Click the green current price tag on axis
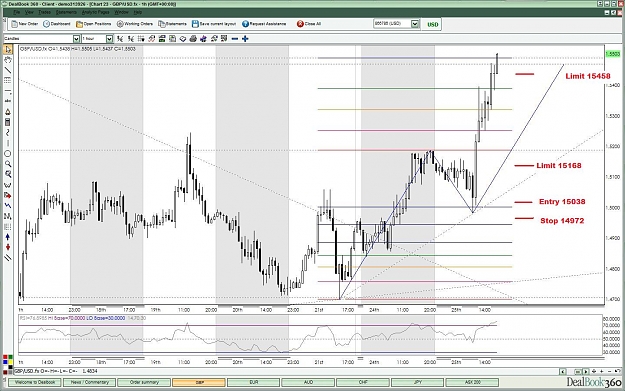 pyautogui.click(x=612, y=54)
